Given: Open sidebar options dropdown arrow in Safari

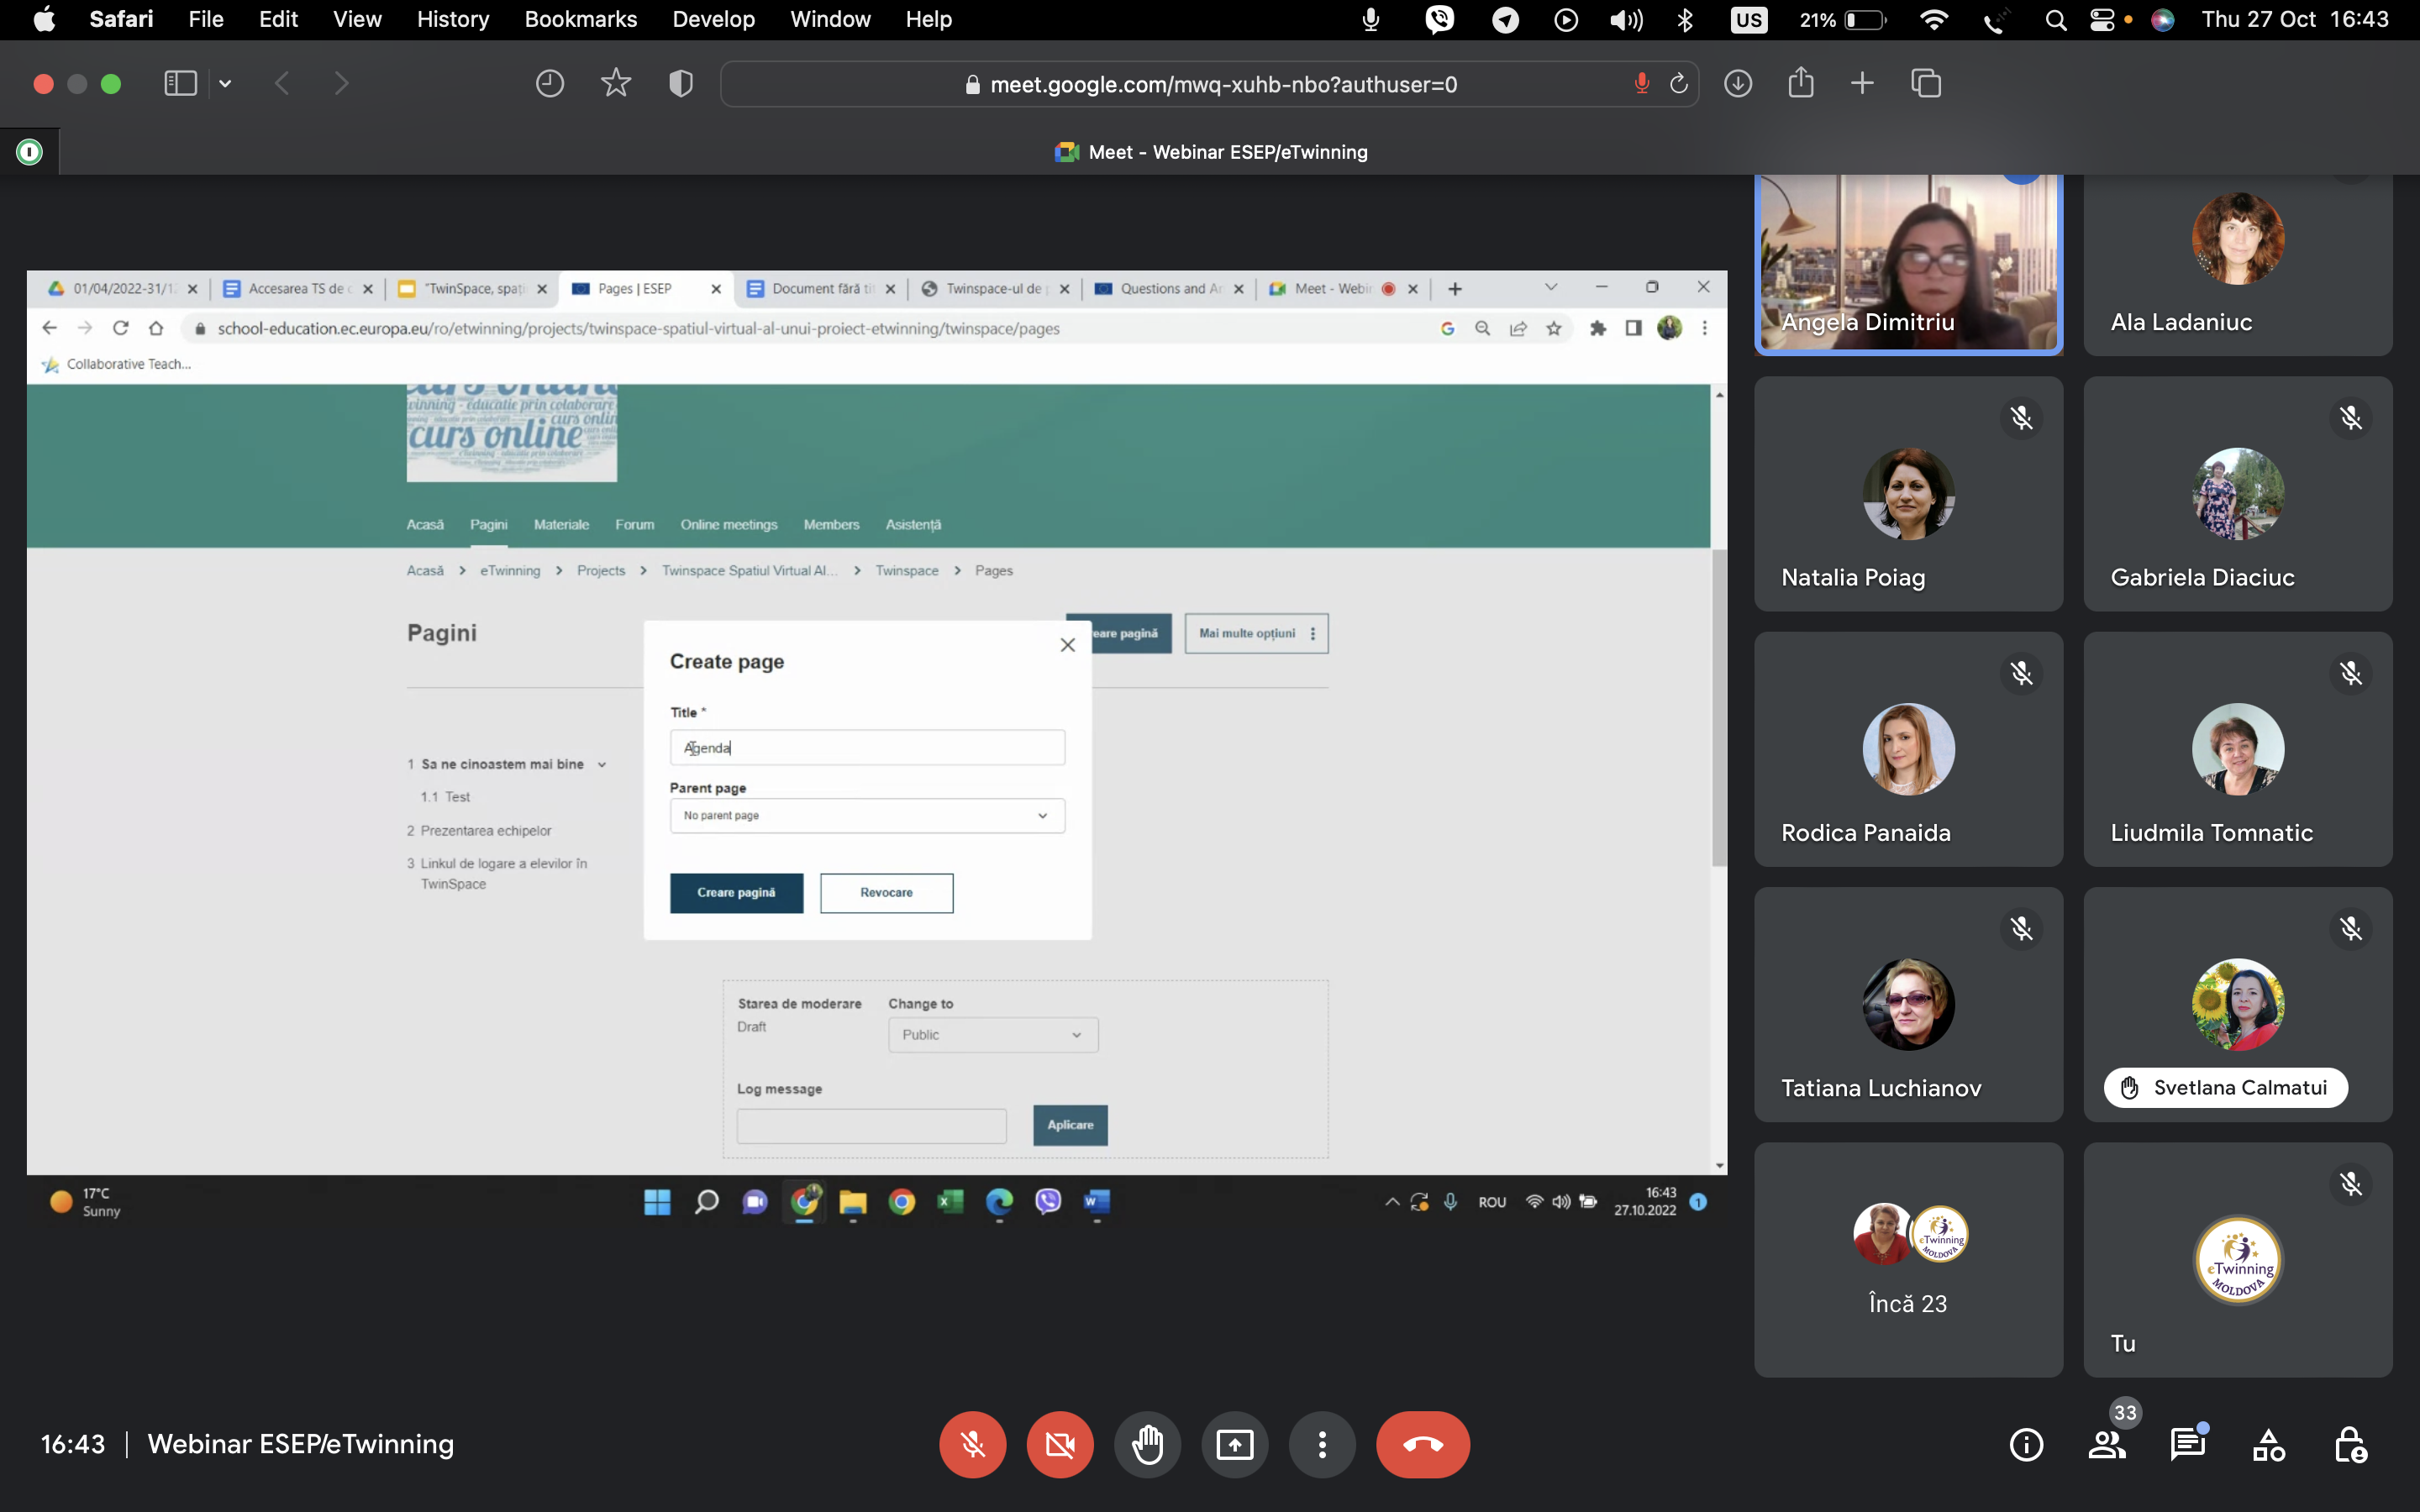Looking at the screenshot, I should [225, 84].
